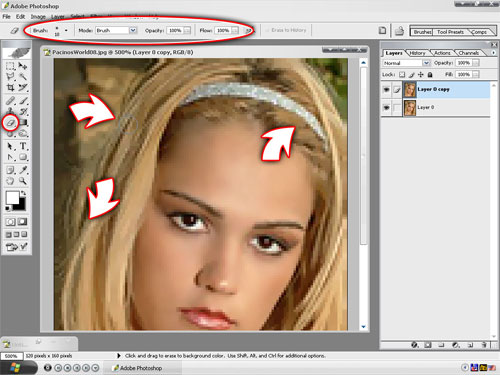Switch to the History tab
This screenshot has height=375, width=500.
click(x=417, y=53)
